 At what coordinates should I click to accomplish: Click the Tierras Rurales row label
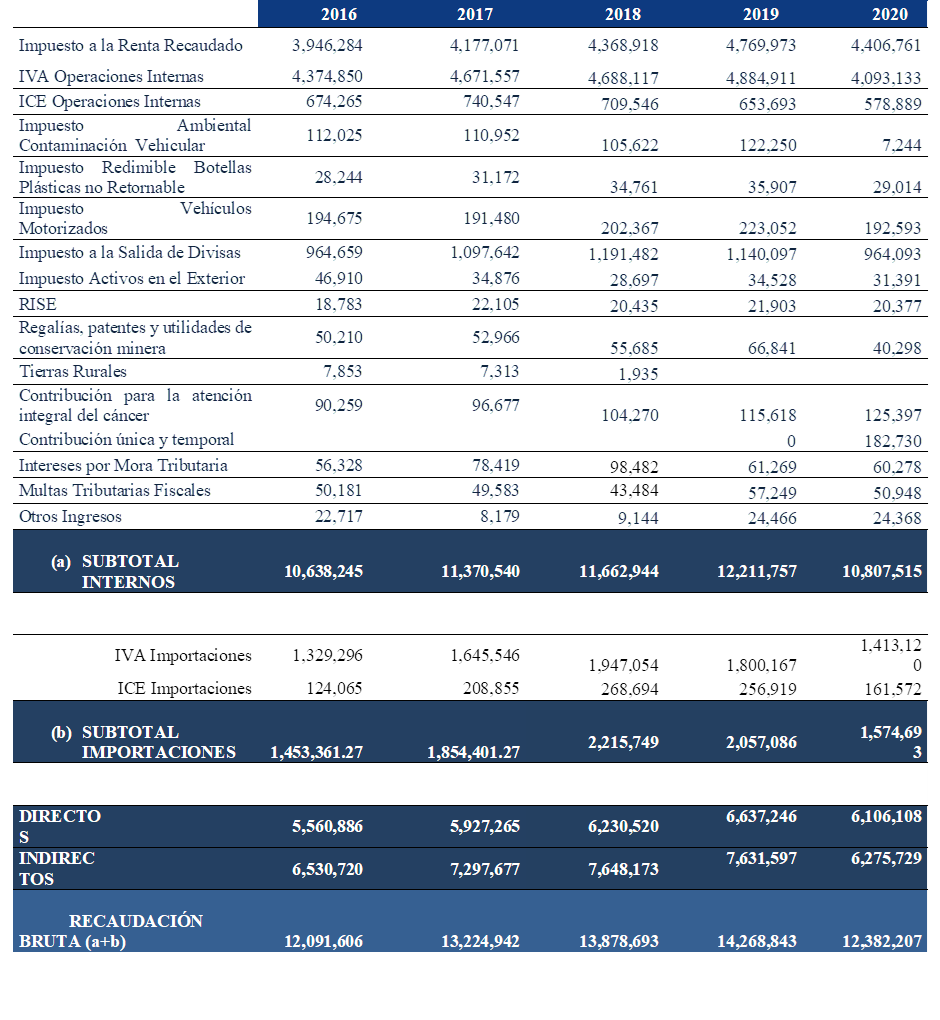[x=73, y=372]
